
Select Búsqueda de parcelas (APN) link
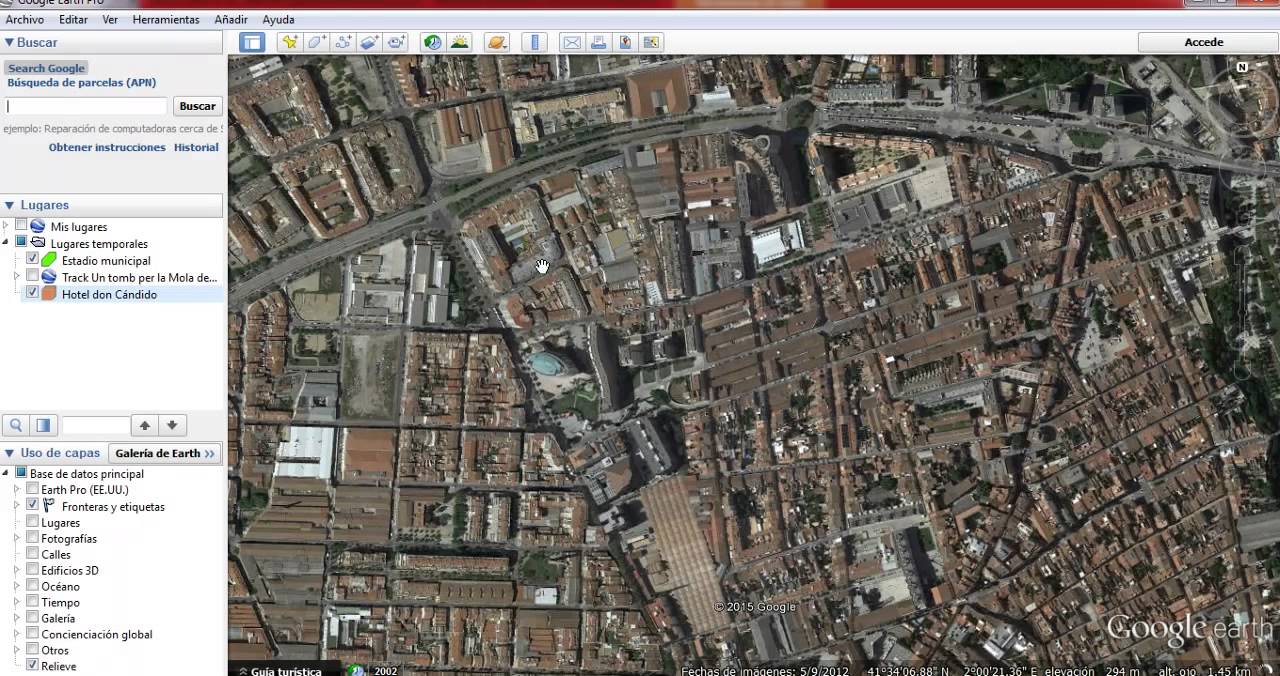(82, 83)
